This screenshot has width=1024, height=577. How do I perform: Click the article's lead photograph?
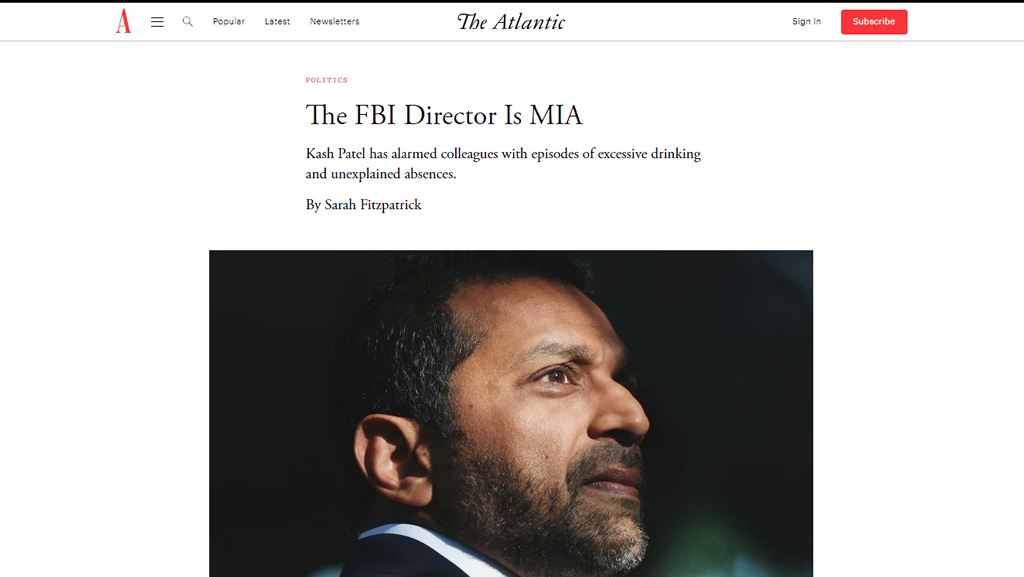point(511,413)
